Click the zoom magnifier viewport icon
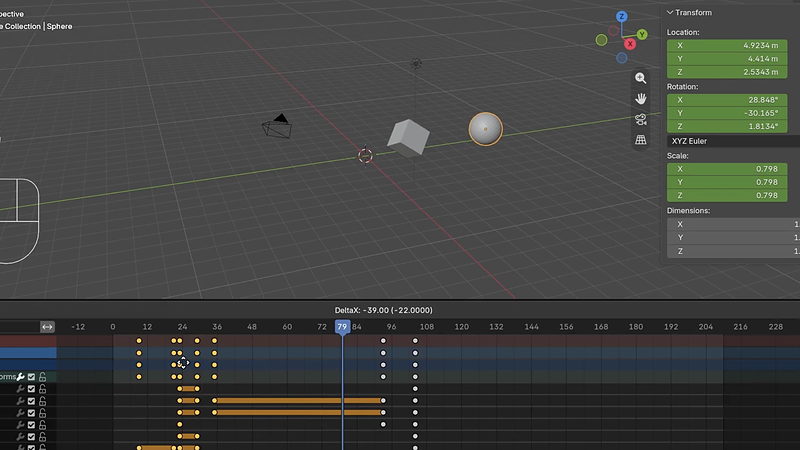This screenshot has width=800, height=450. [641, 78]
